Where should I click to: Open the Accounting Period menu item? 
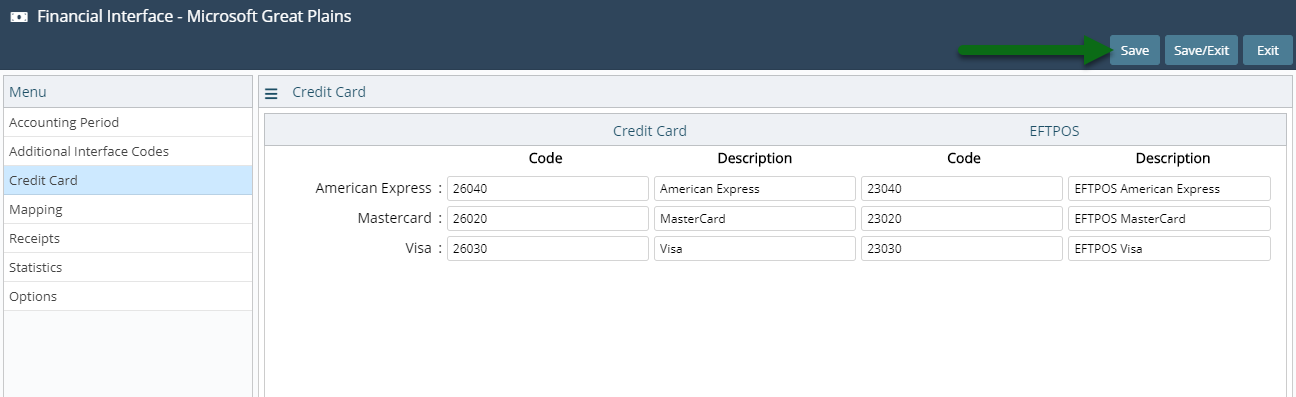128,123
